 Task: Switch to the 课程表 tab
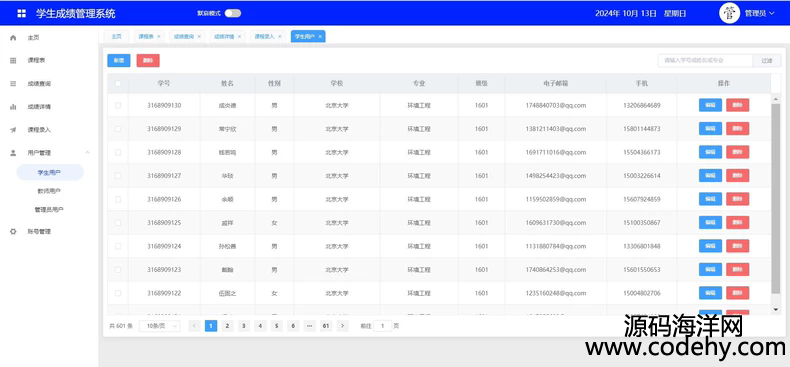[x=146, y=36]
